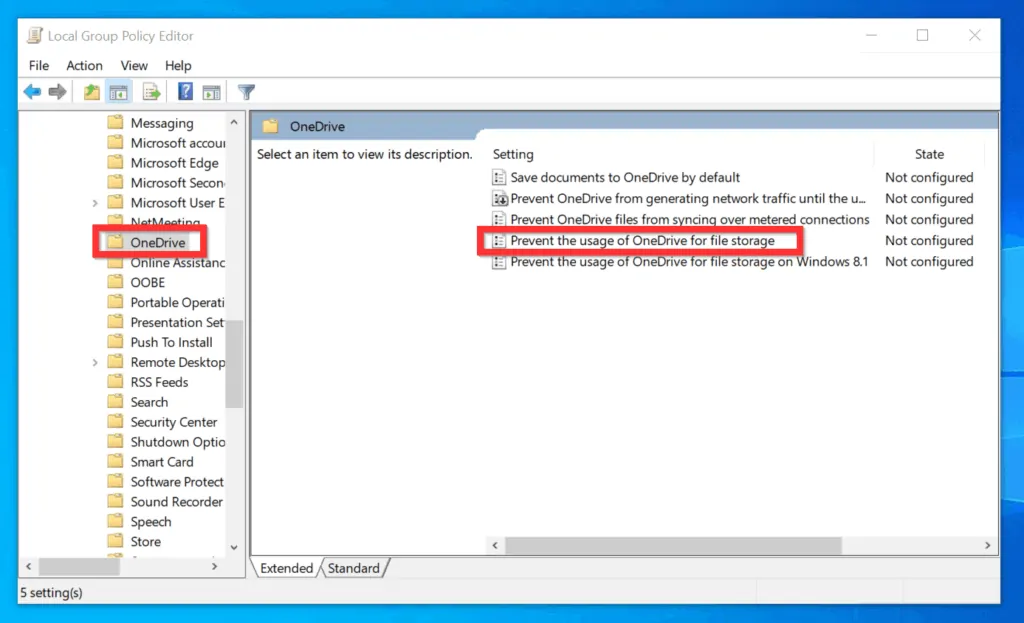Click the Forward navigation arrow
1024x623 pixels.
coord(58,91)
